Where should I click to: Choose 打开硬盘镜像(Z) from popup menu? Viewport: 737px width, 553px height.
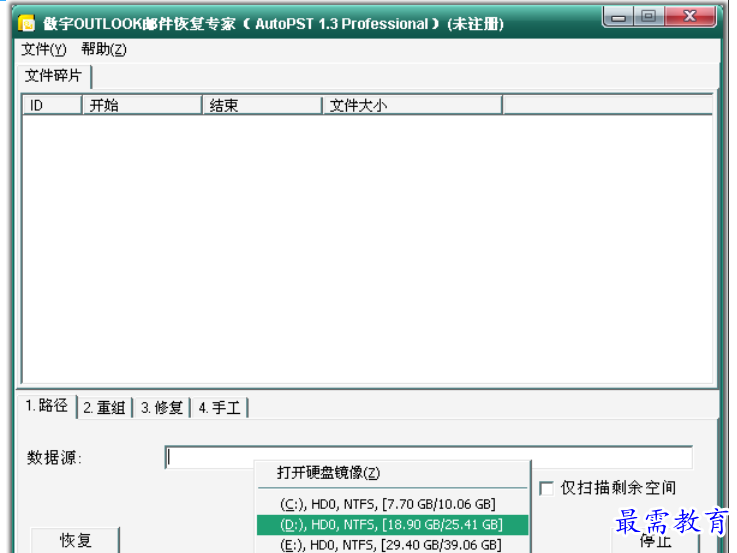[393, 473]
